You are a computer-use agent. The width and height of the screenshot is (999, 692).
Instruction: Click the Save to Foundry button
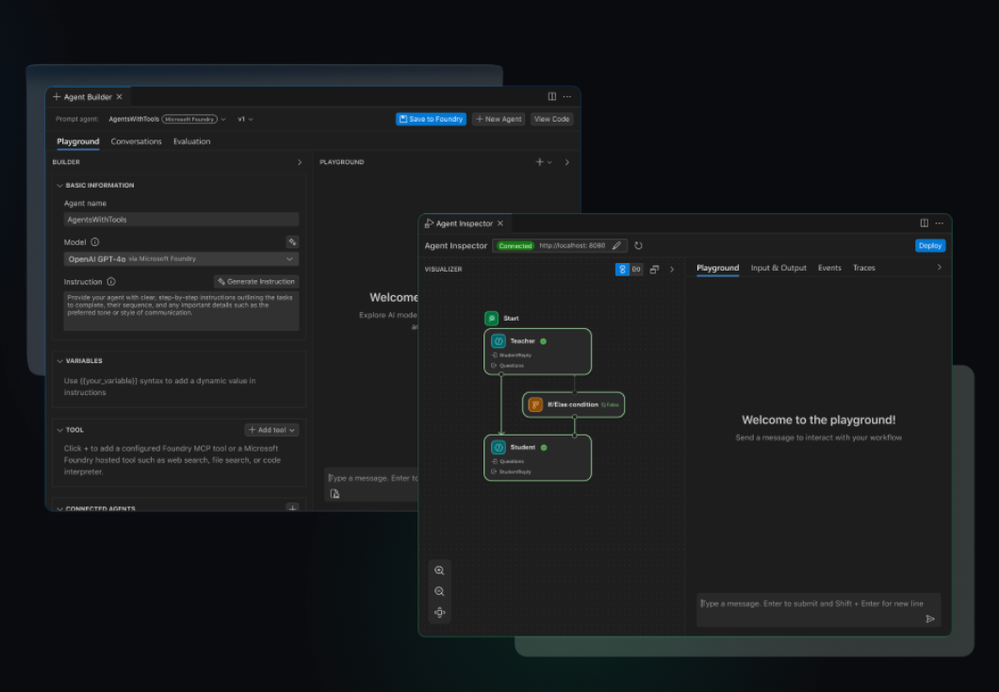coord(431,119)
